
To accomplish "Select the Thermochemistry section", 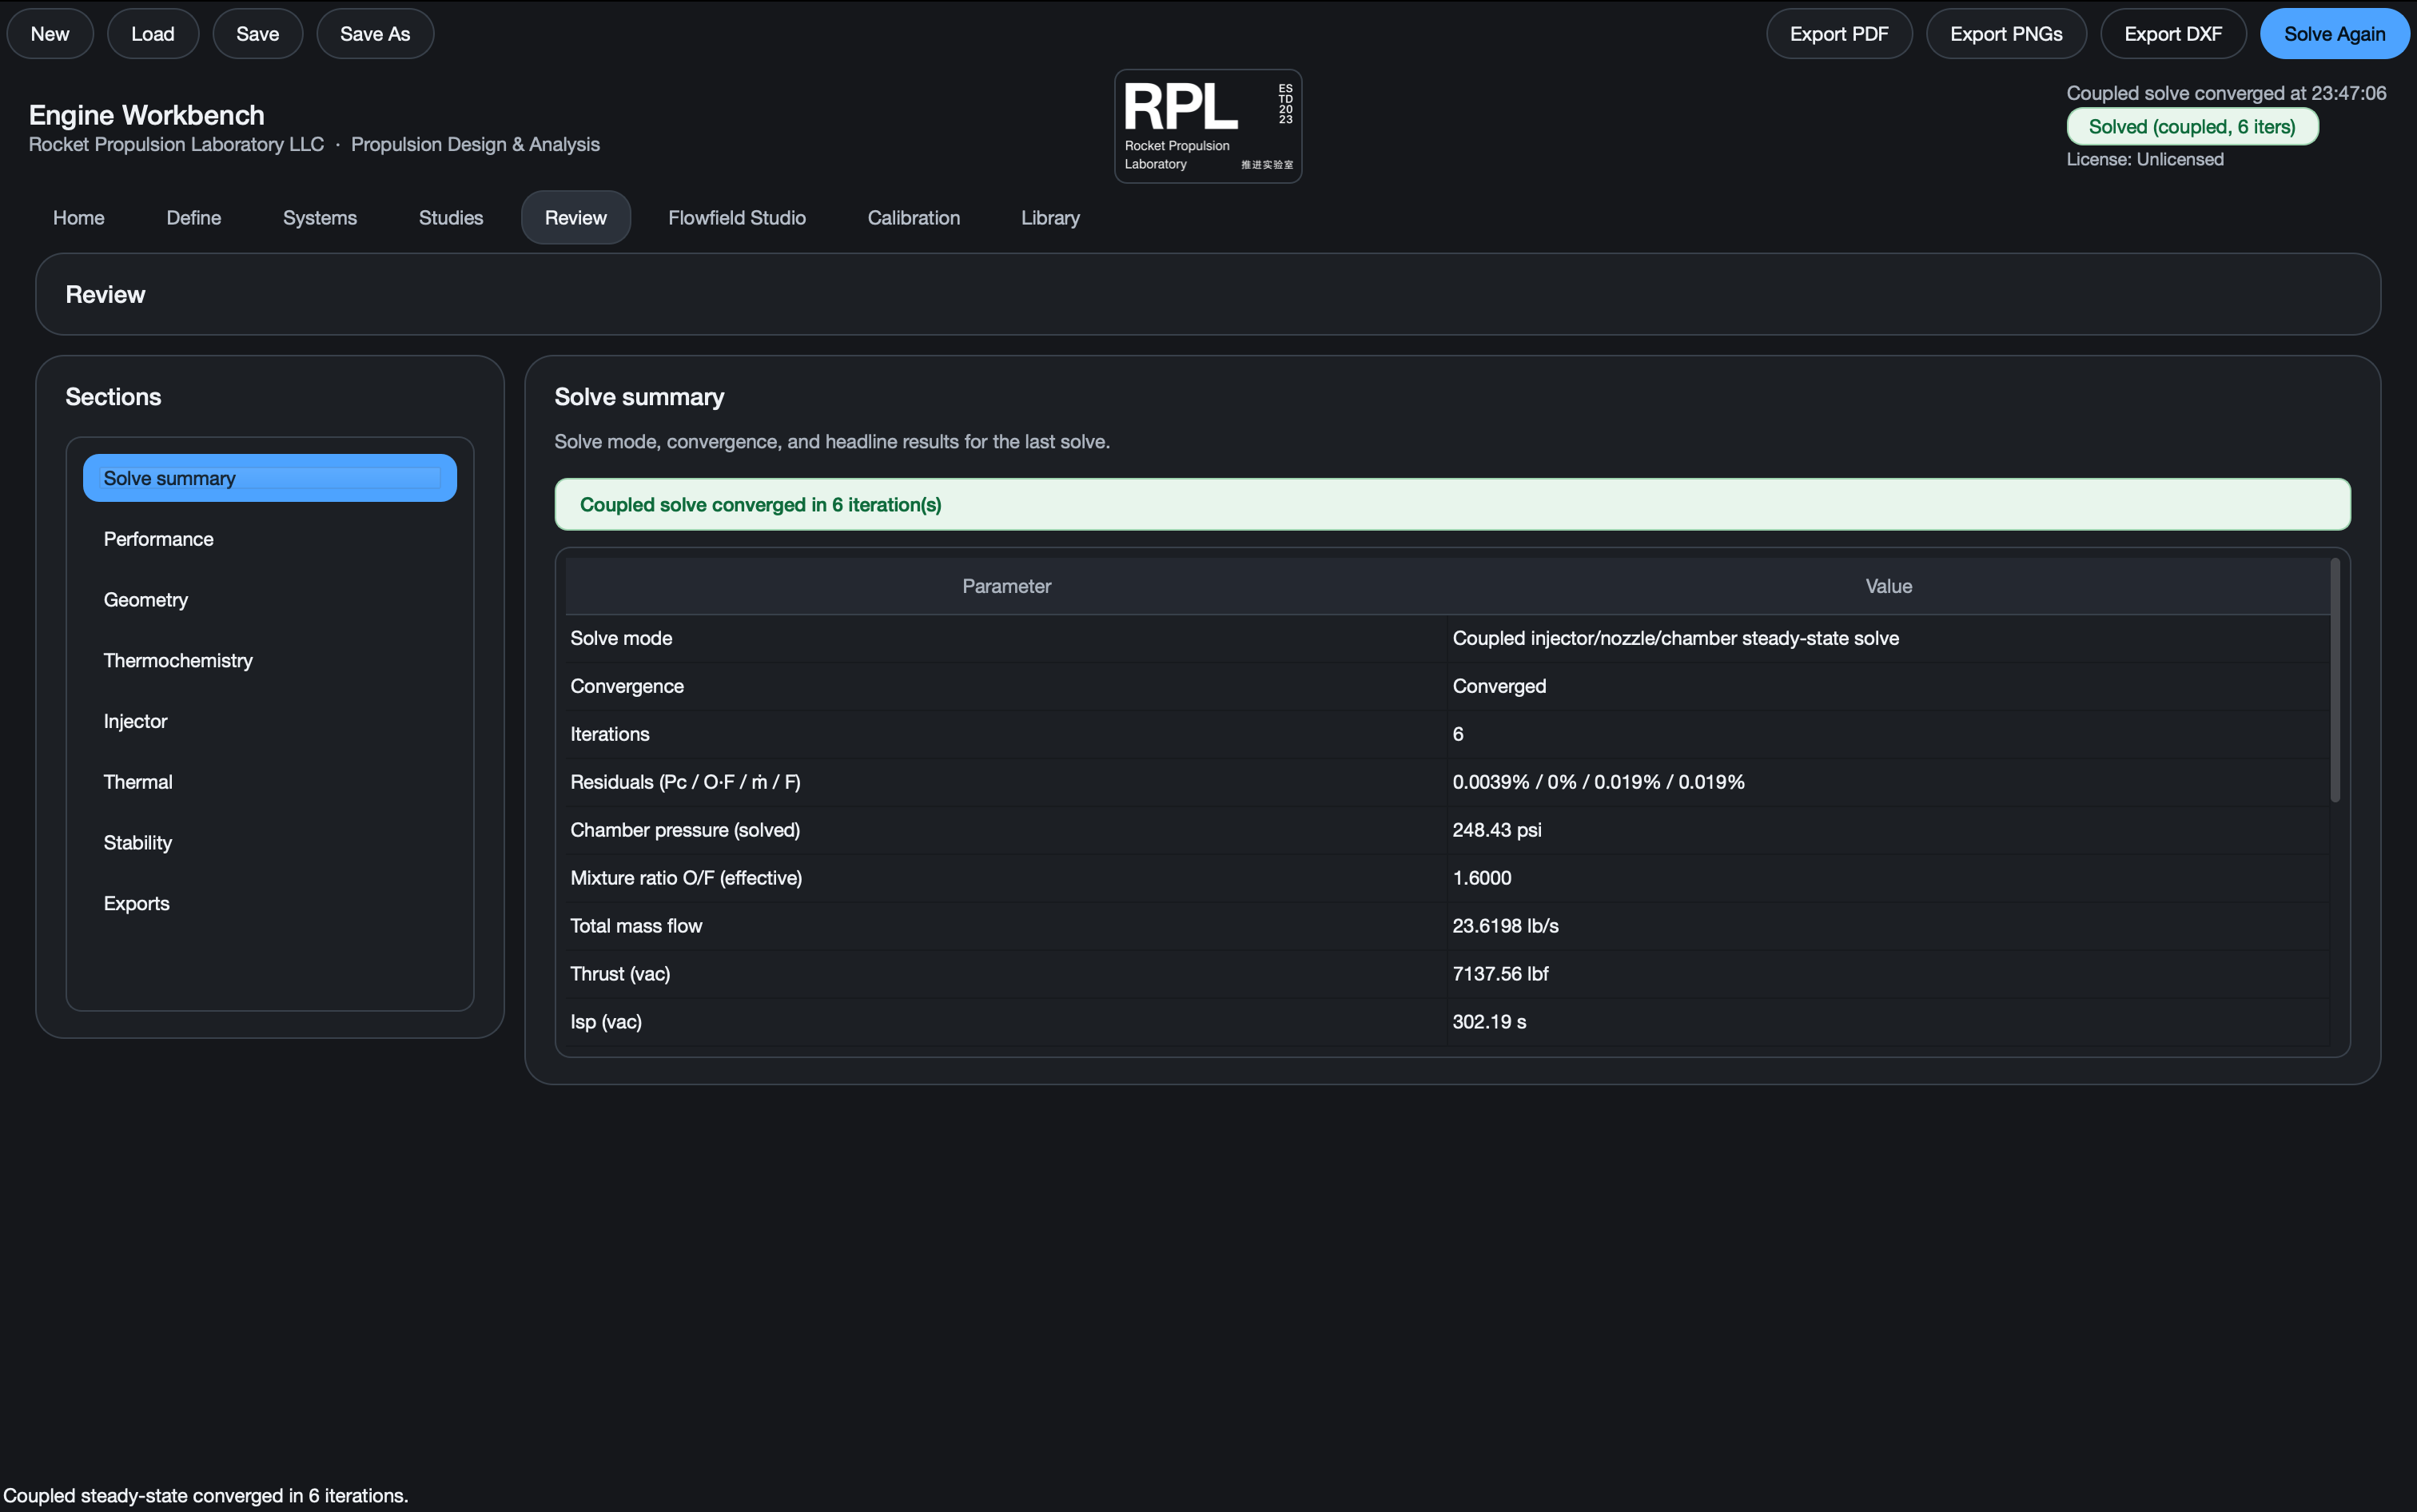I will [x=270, y=661].
